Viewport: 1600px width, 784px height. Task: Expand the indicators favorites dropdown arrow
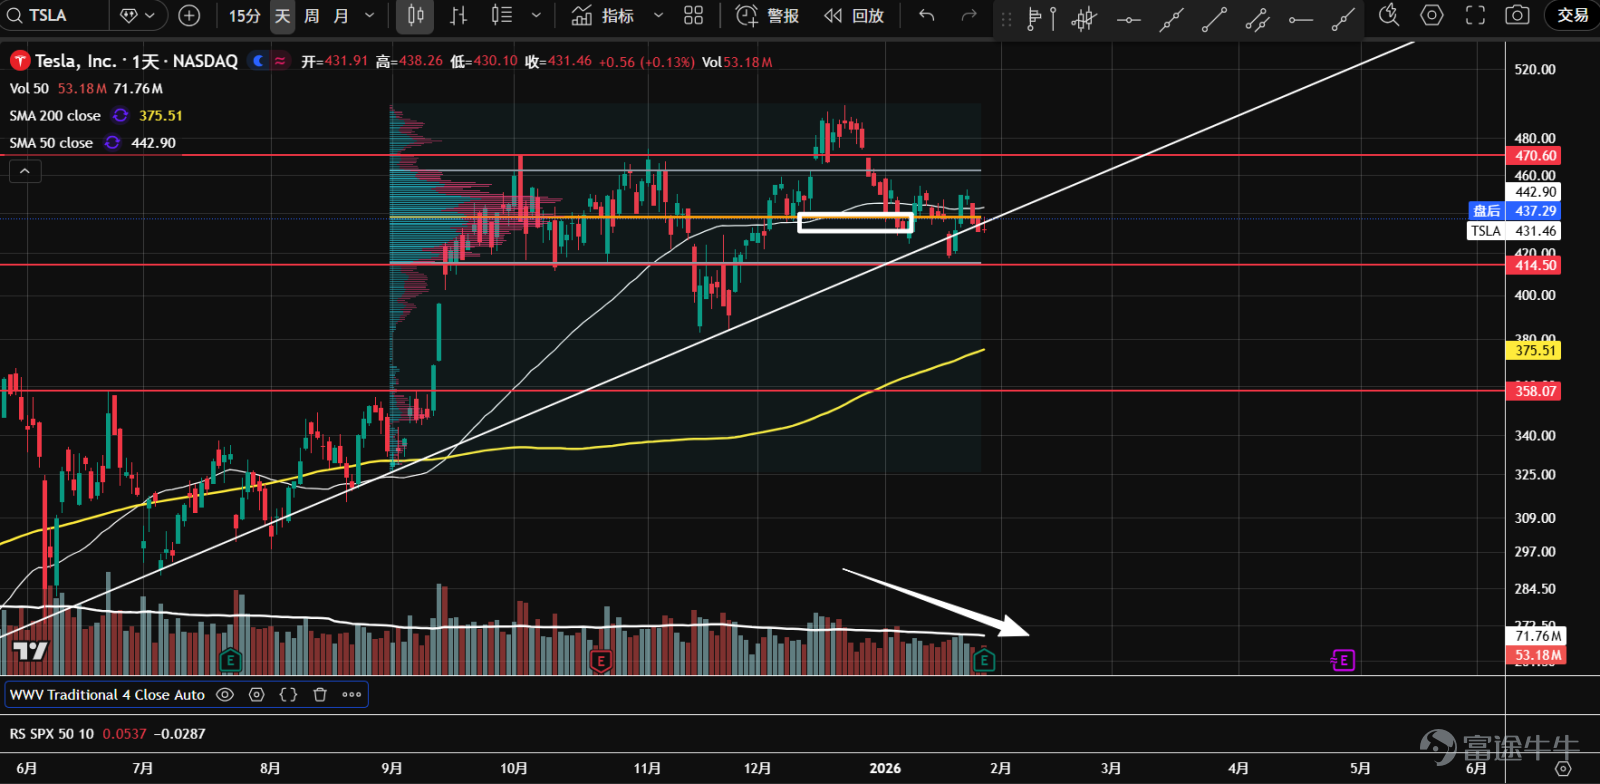(x=658, y=15)
